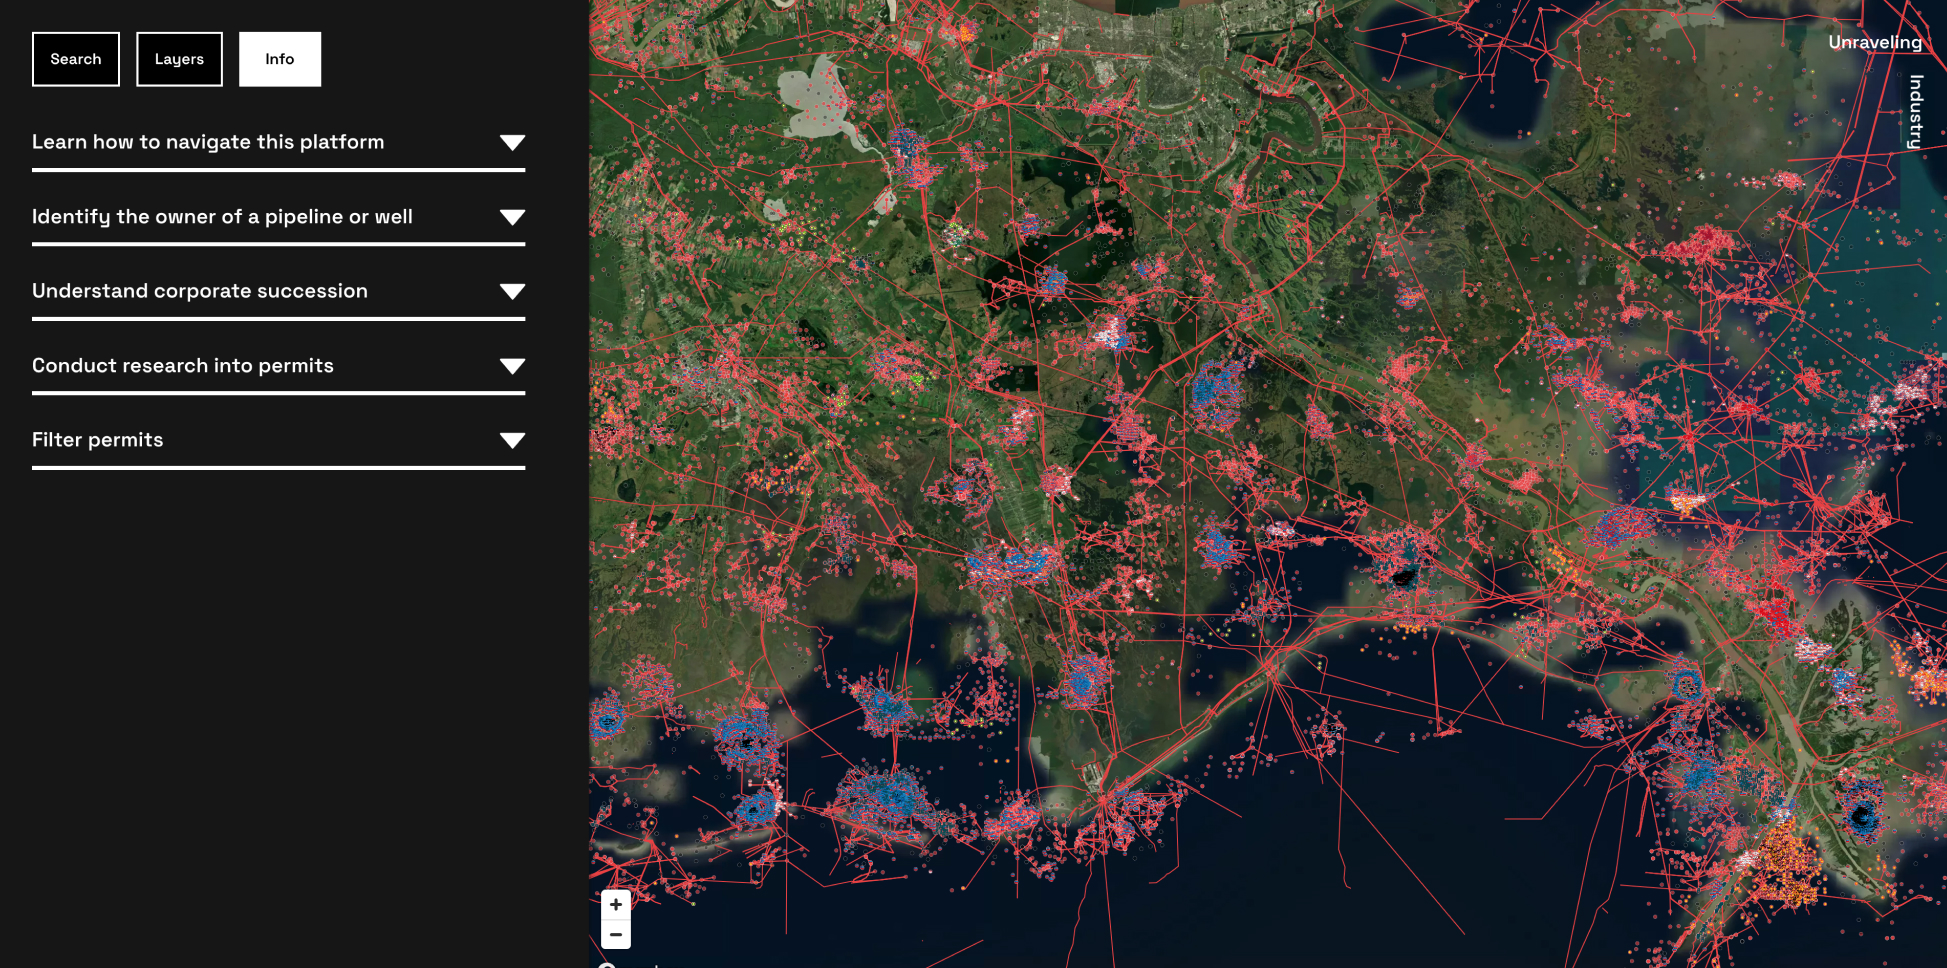Click 'Identify the owner of a pipeline or well' heading
The image size is (1947, 968).
pyautogui.click(x=222, y=217)
